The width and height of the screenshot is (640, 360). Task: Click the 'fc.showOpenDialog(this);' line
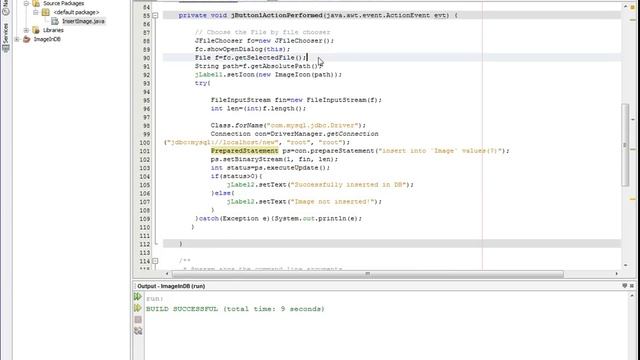[242, 49]
